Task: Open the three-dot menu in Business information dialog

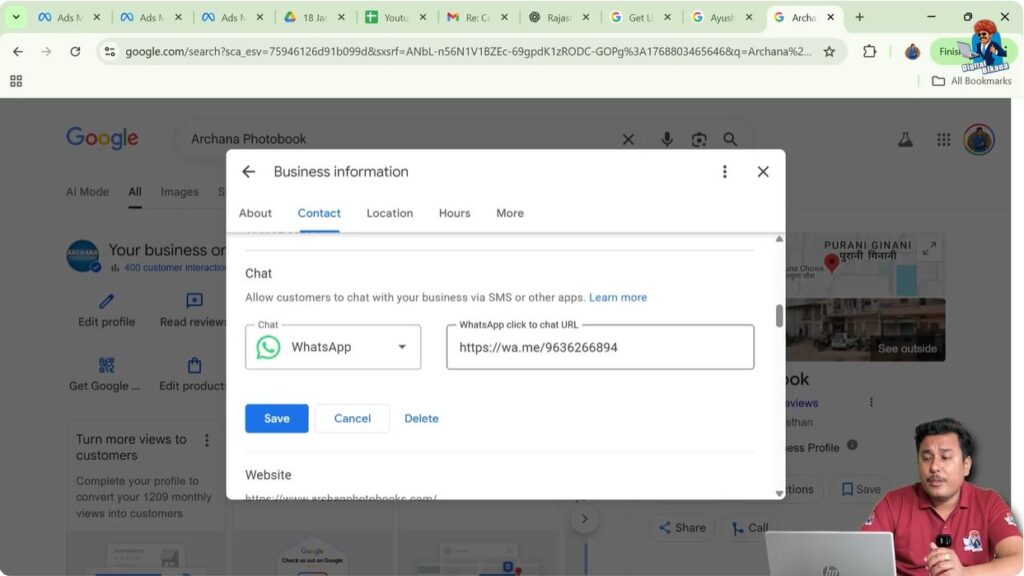Action: [x=724, y=171]
